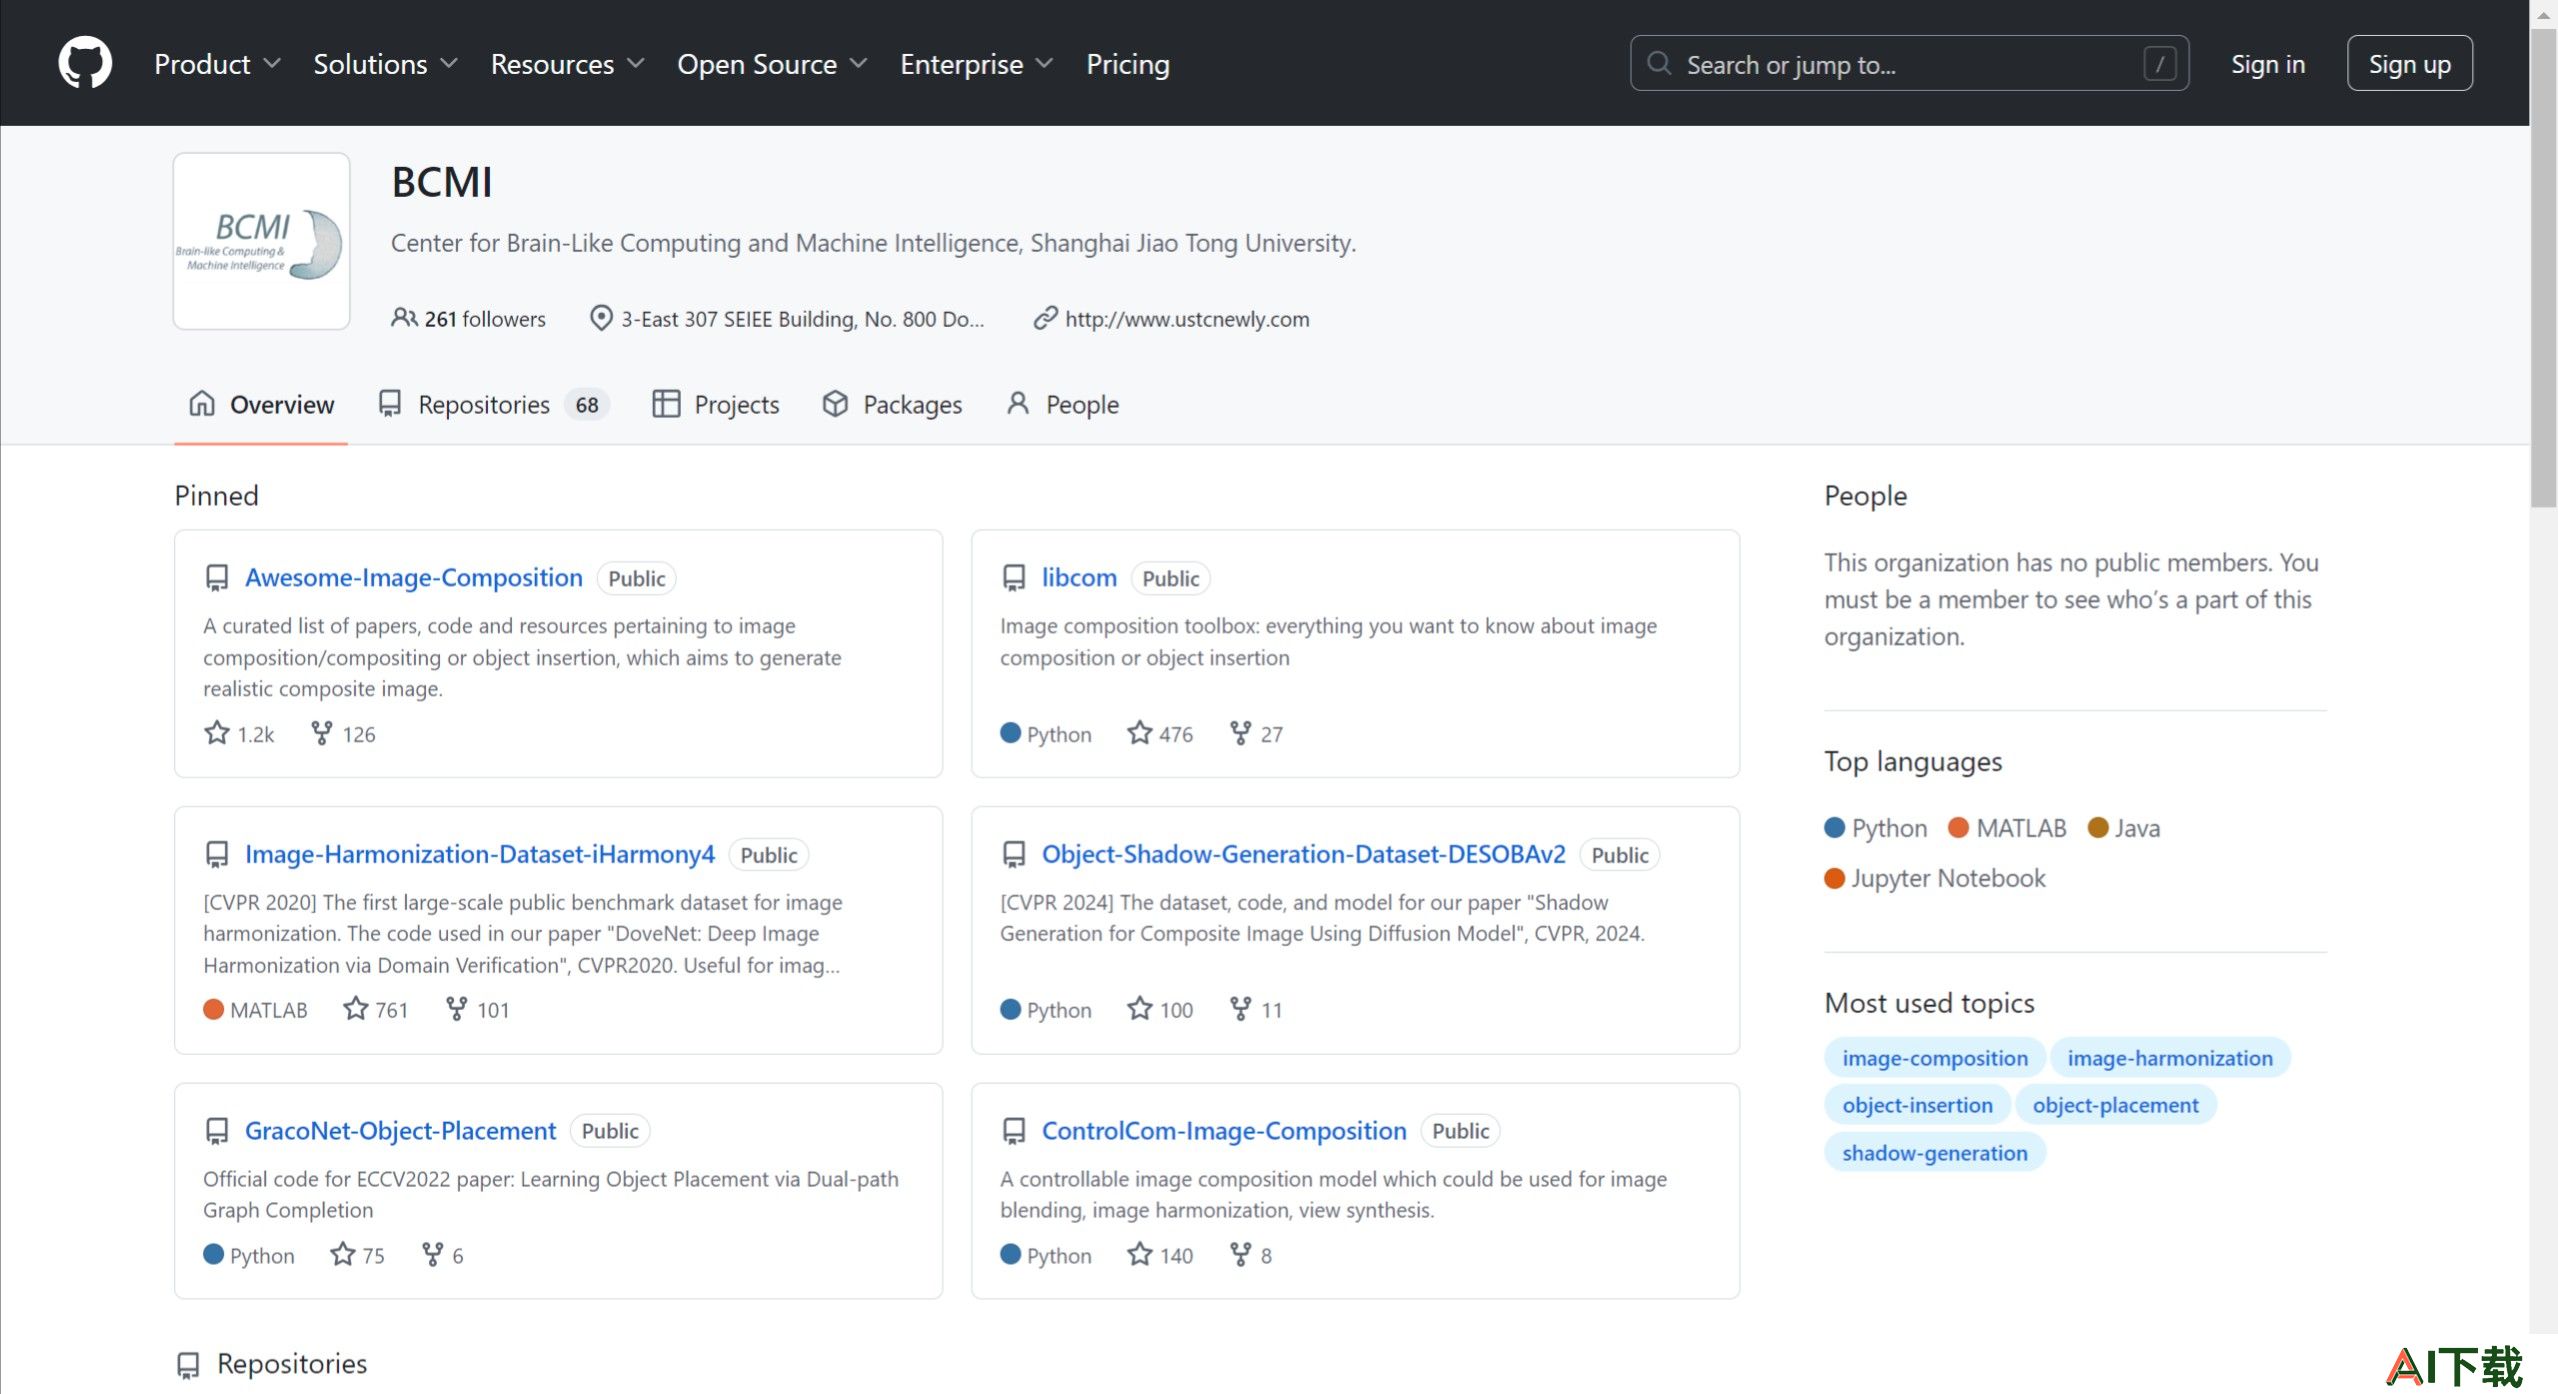Click star icon on ControlCom-Image-Composition card
The height and width of the screenshot is (1394, 2558).
[1139, 1254]
